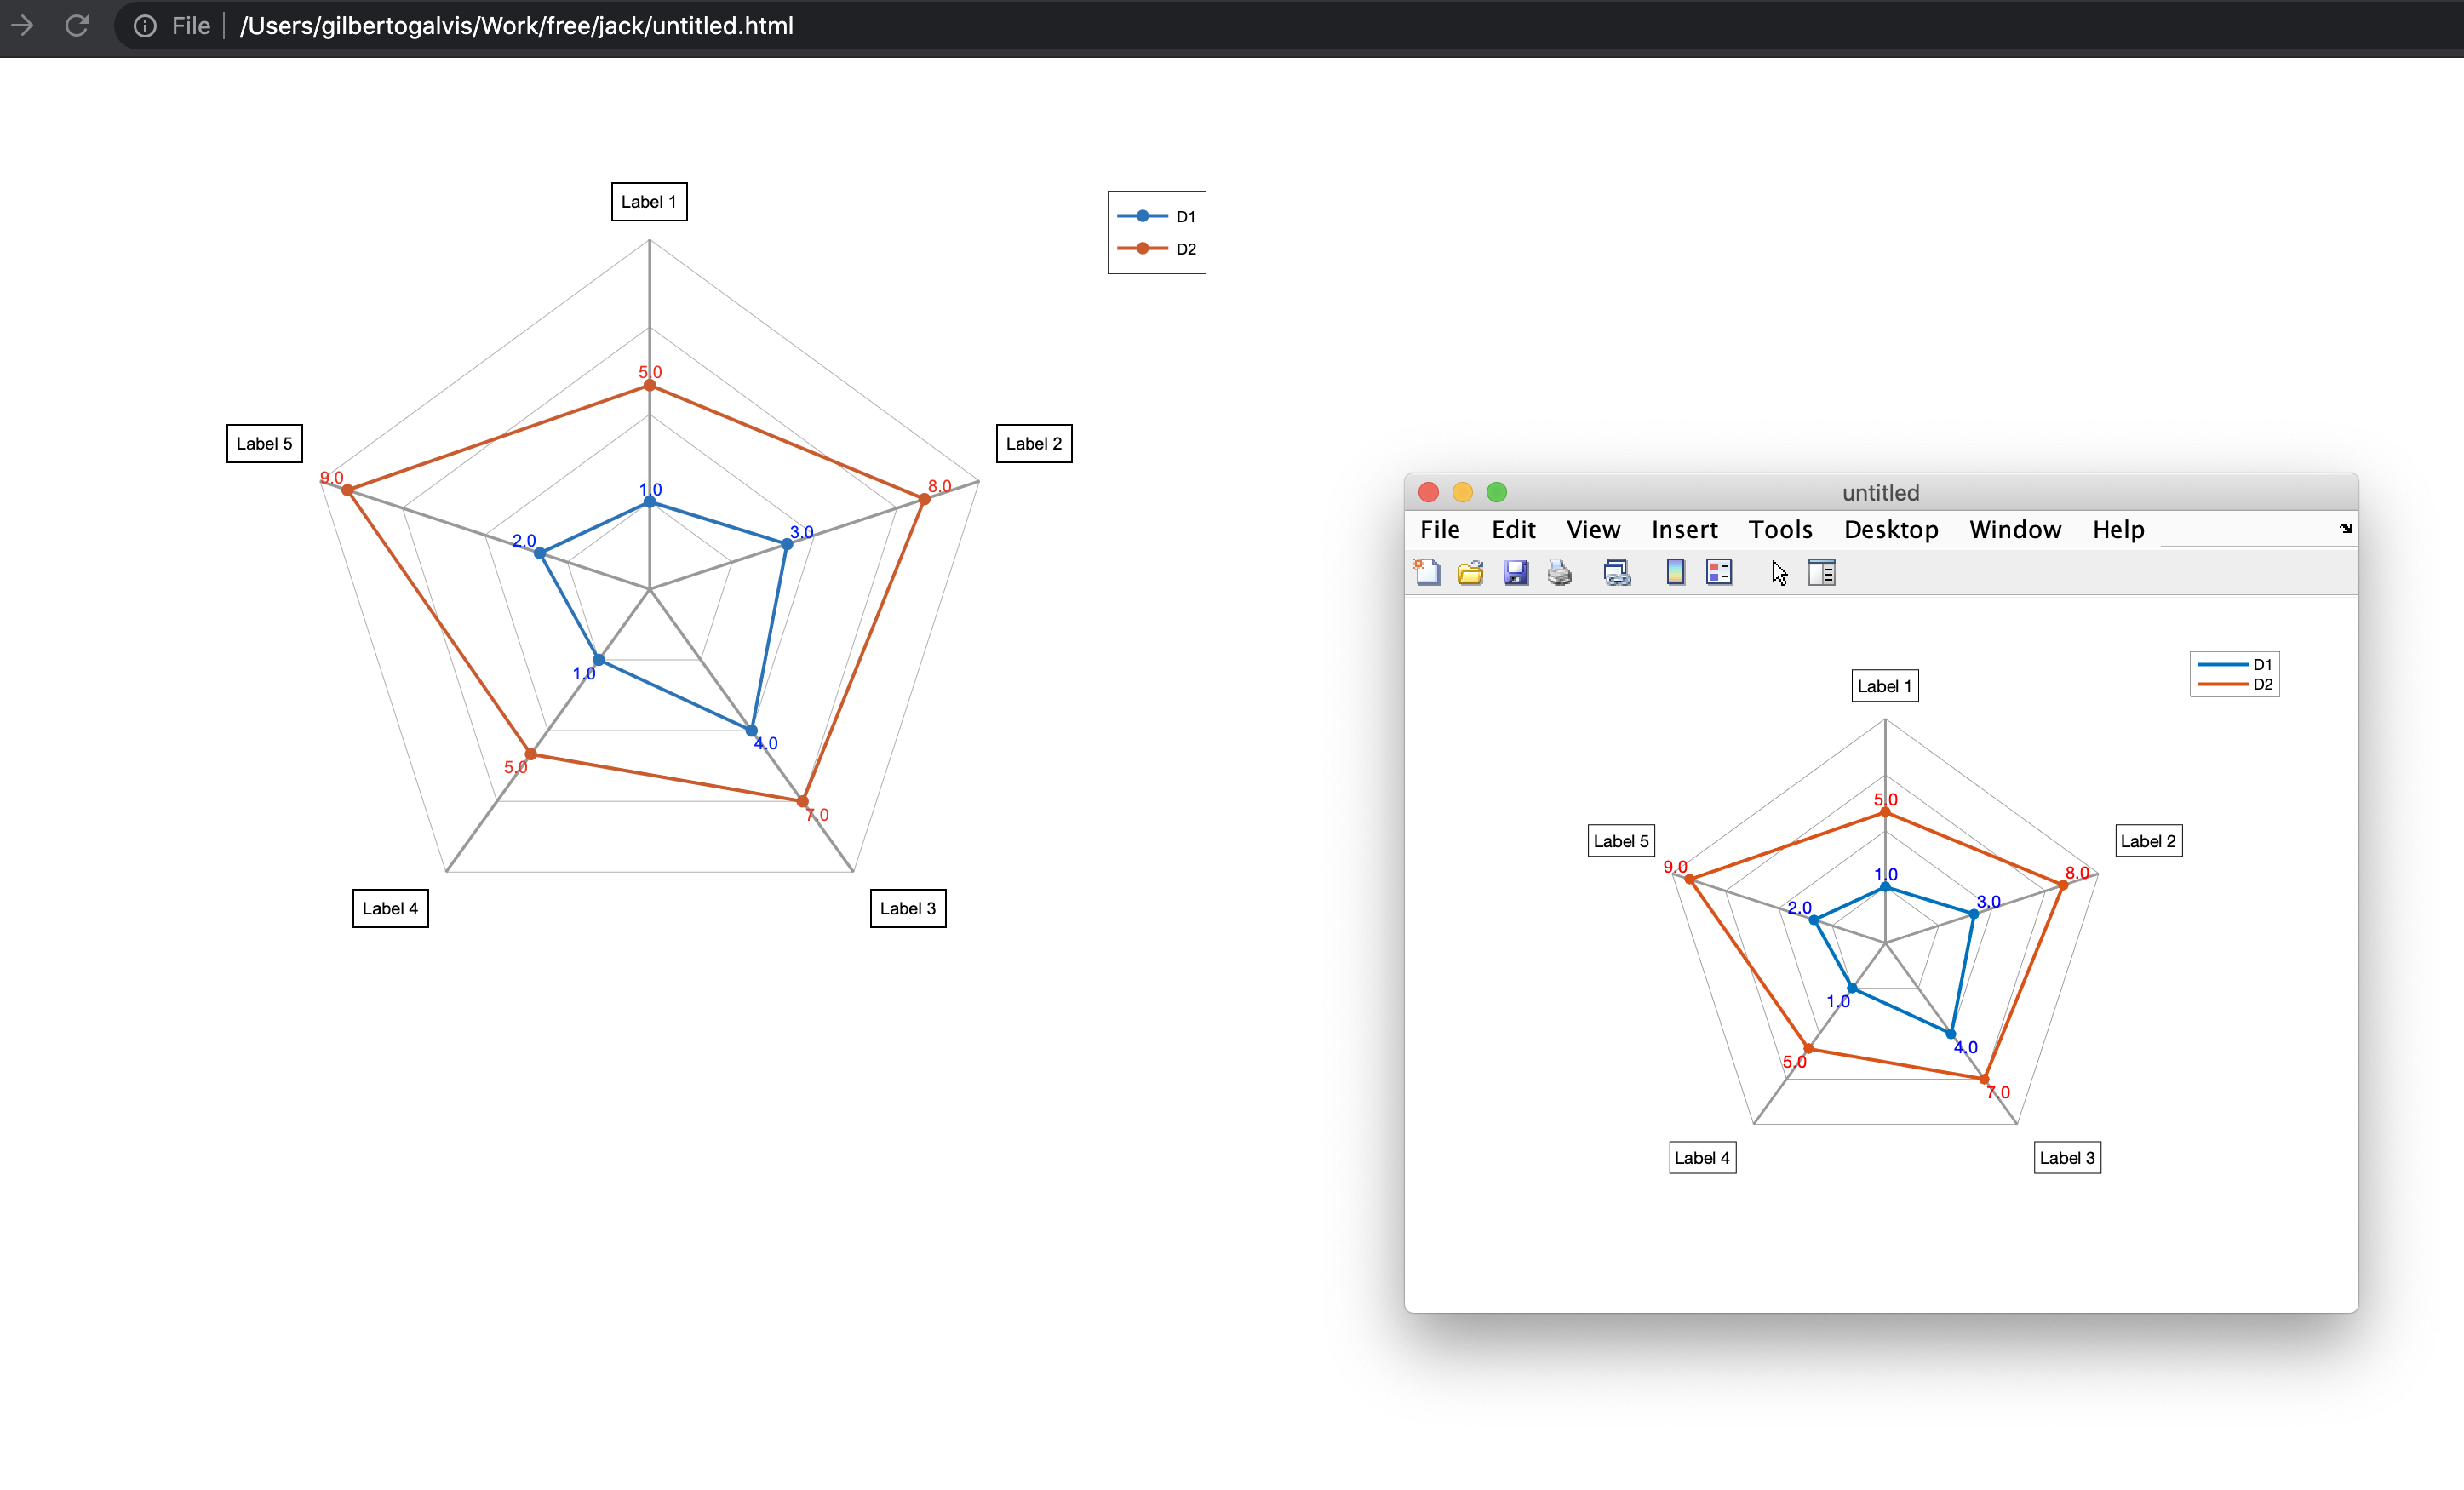Reload the untitled.html page
This screenshot has width=2464, height=1490.
pyautogui.click(x=77, y=26)
